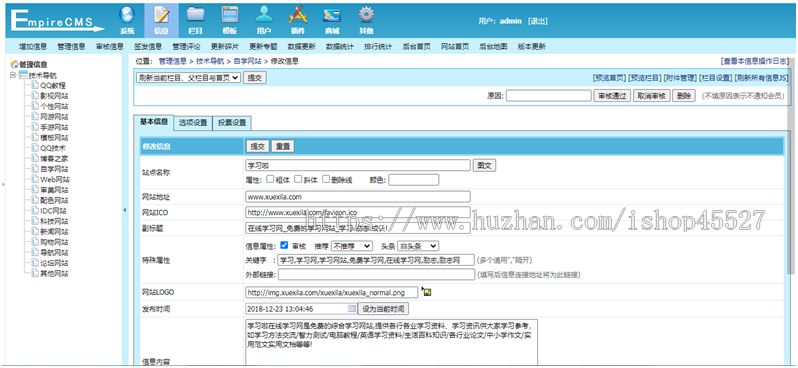Click the 自学网站 breadcrumb link
Viewport: 798px width, 368px height.
click(247, 61)
